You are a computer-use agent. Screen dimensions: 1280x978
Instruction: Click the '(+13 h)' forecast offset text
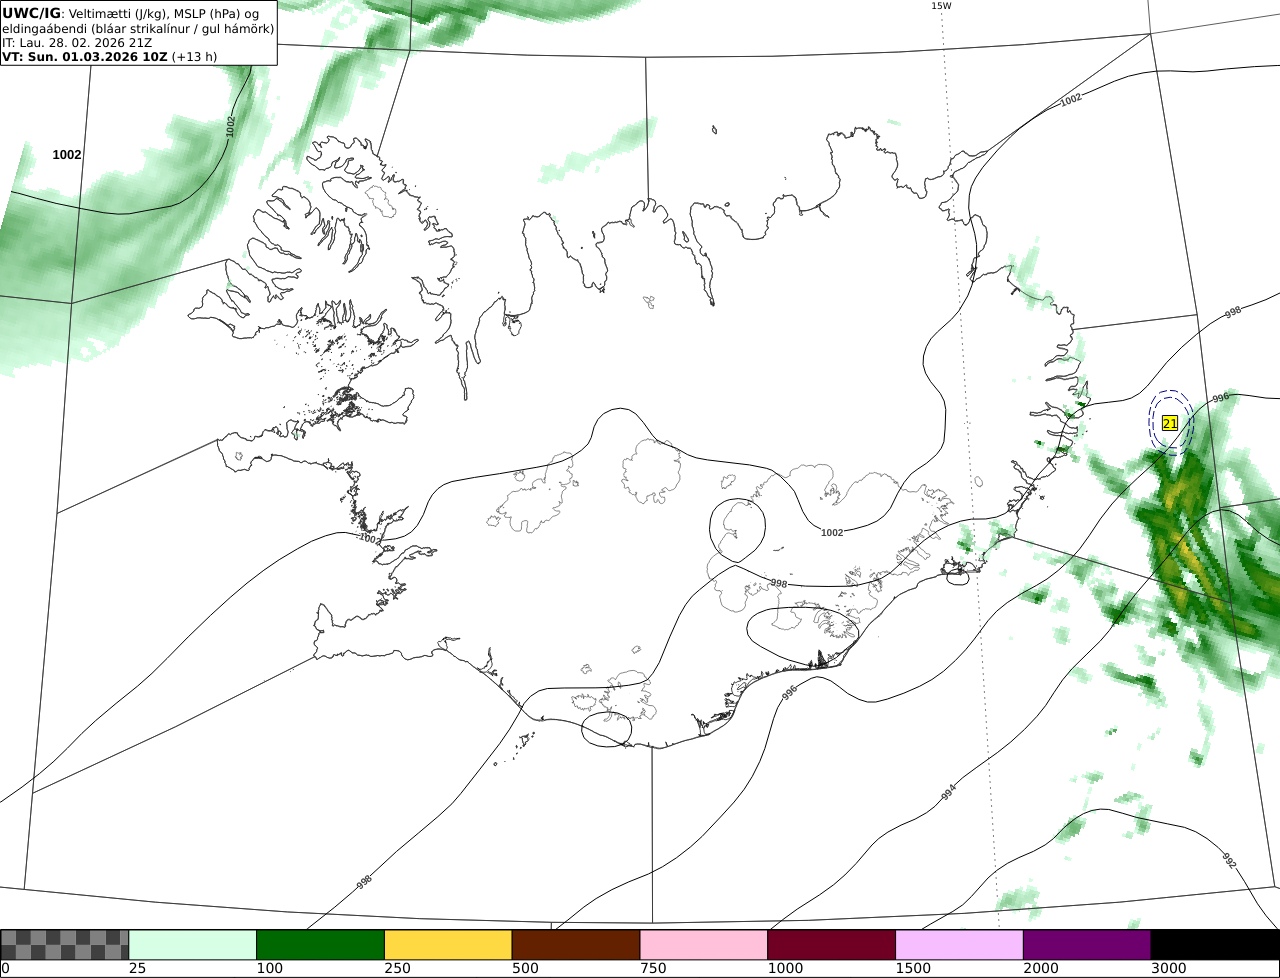click(x=194, y=57)
